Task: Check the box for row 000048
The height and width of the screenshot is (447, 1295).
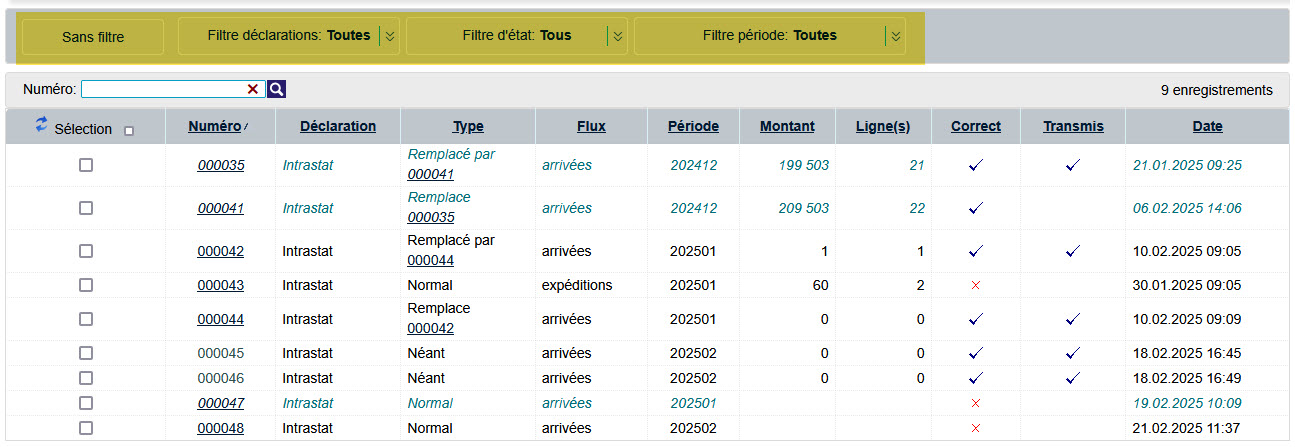Action: click(x=86, y=428)
